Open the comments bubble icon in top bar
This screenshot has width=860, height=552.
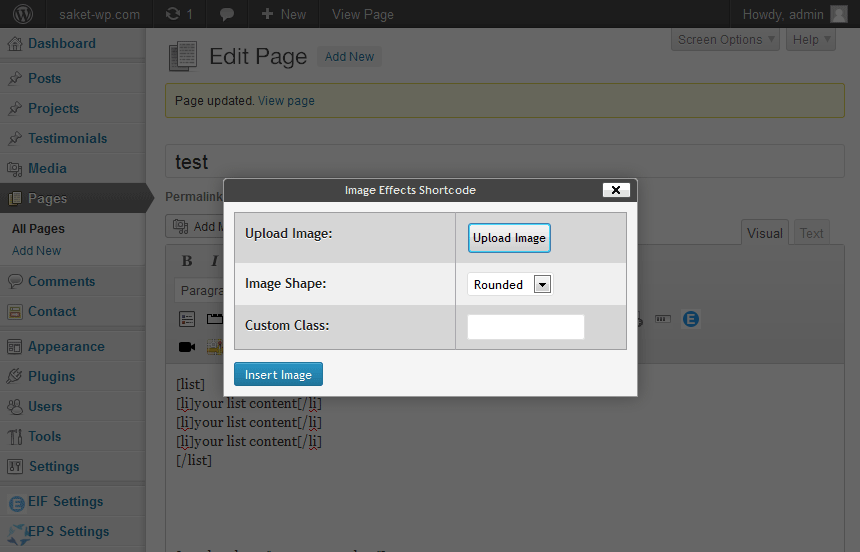227,14
